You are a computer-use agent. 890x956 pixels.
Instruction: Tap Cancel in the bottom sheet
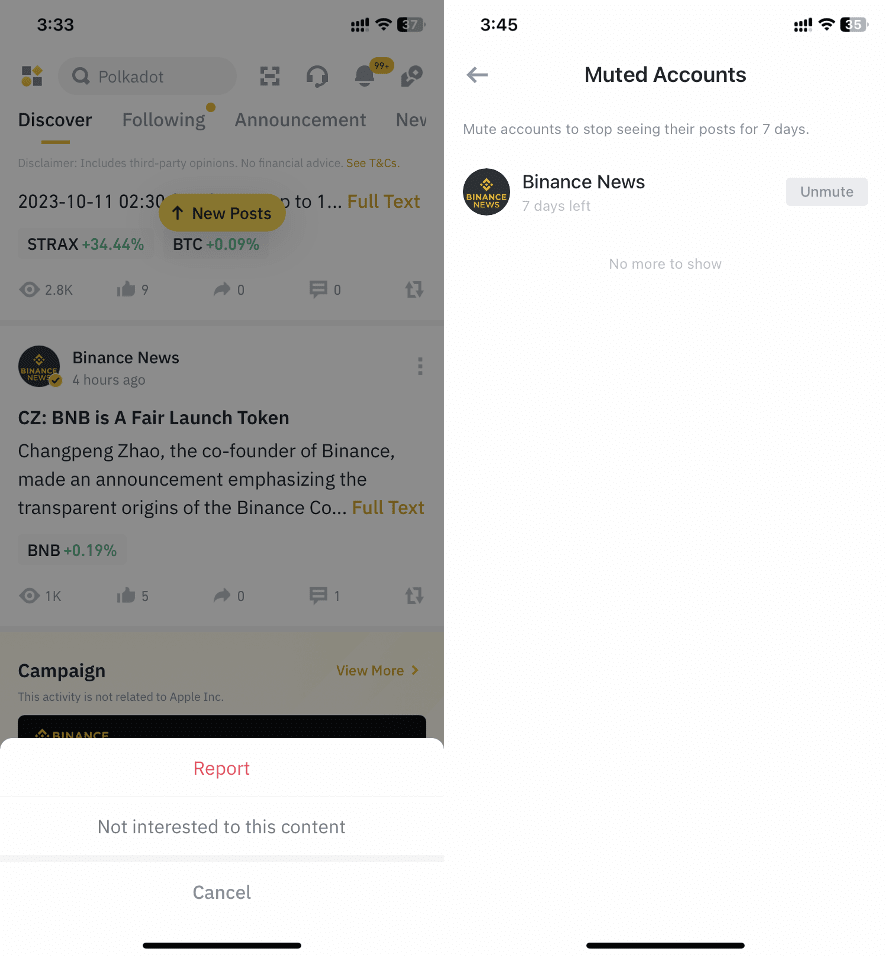coord(222,893)
